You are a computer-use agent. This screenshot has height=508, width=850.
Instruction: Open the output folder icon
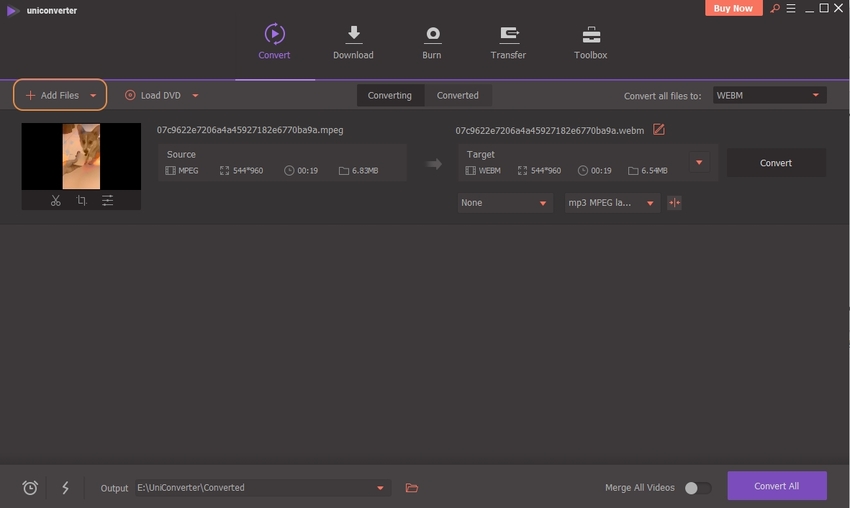click(x=411, y=488)
